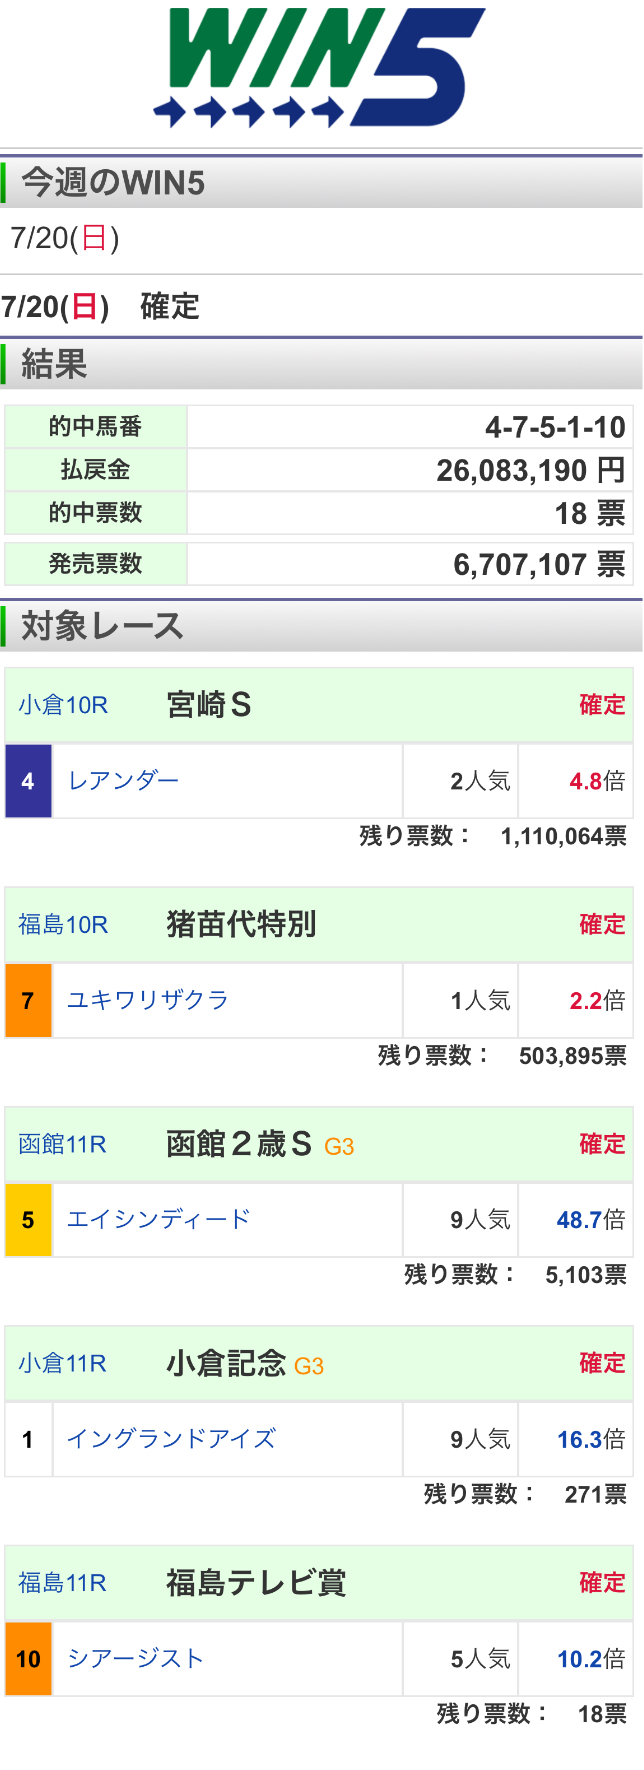This screenshot has height=1770, width=644.
Task: Click the WIN5 logo banner
Action: (x=319, y=68)
